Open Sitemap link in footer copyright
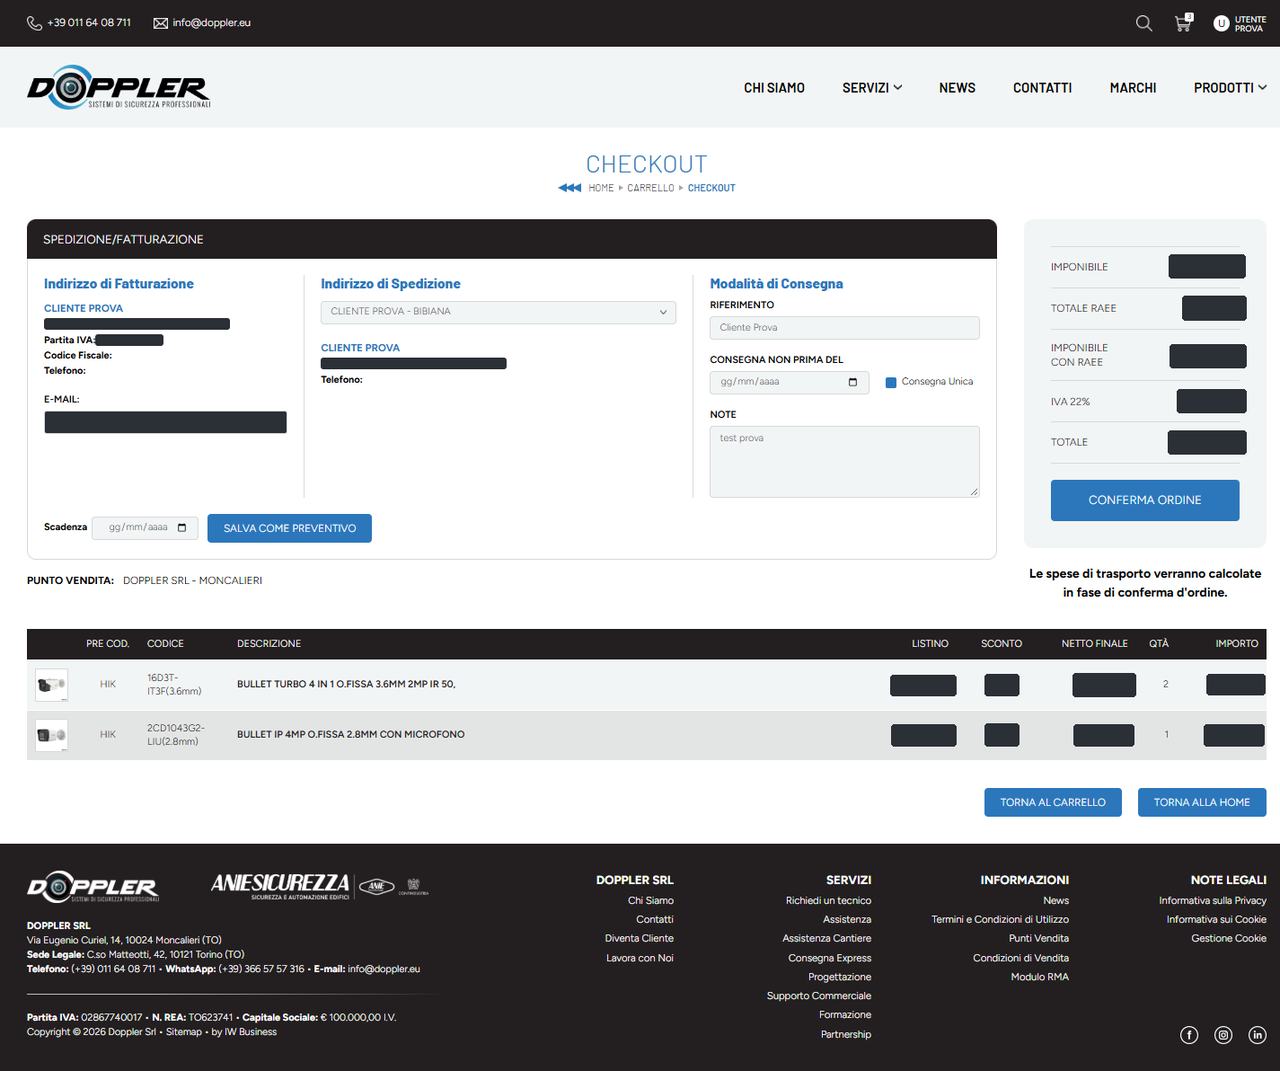This screenshot has height=1071, width=1280. pos(183,1032)
